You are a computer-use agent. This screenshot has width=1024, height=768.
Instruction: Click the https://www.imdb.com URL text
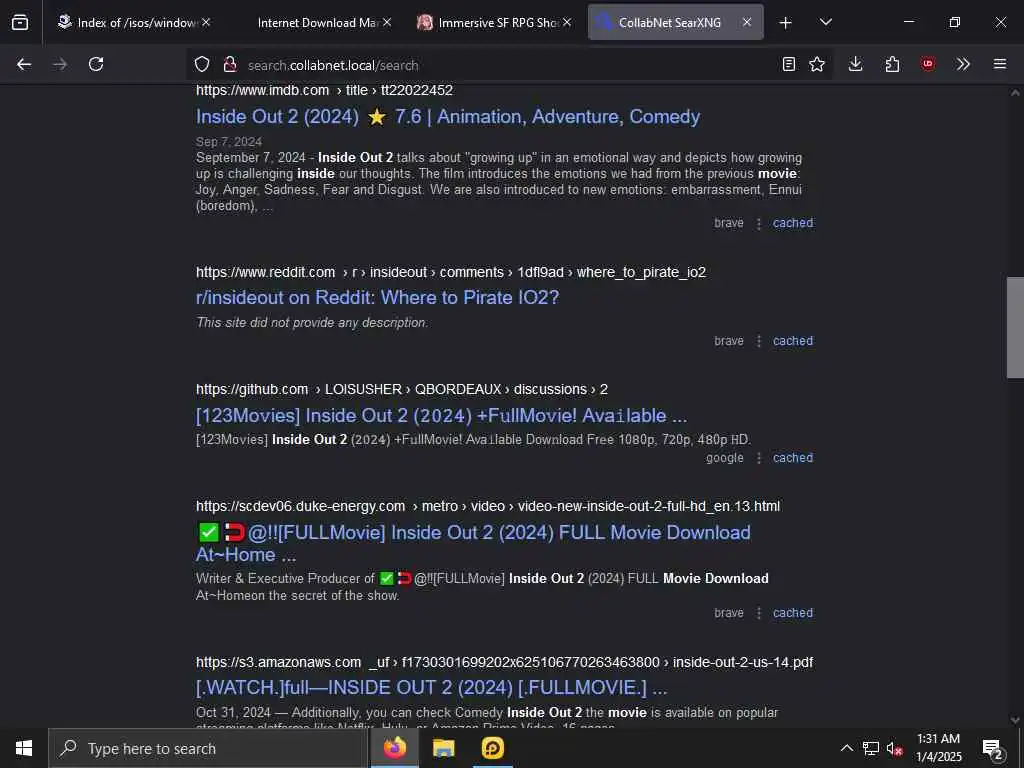click(x=263, y=90)
